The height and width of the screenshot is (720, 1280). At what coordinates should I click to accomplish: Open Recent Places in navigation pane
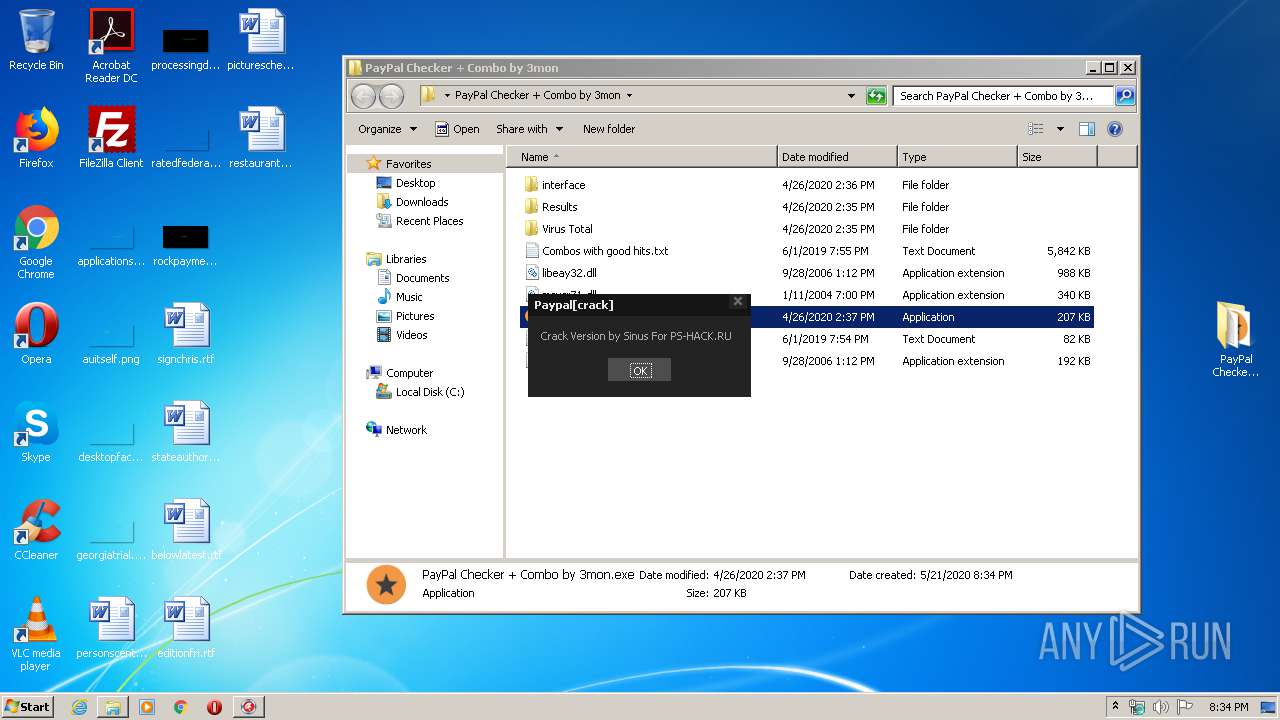click(429, 221)
